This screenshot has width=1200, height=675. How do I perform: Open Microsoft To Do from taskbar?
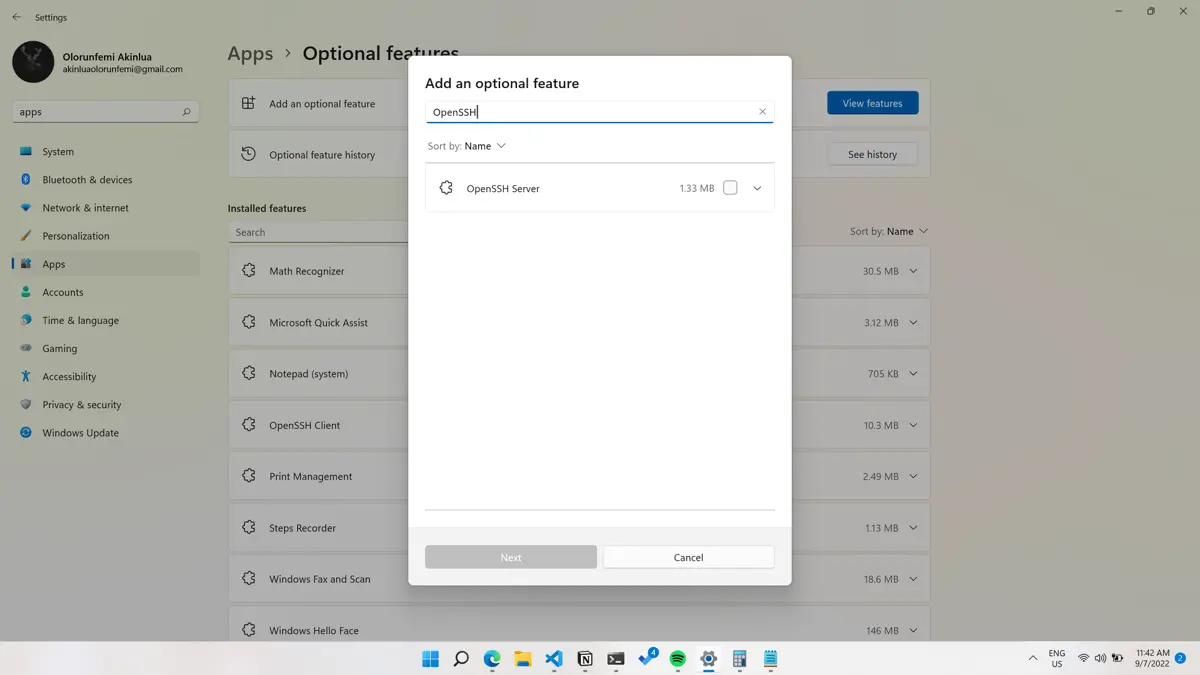pyautogui.click(x=647, y=658)
